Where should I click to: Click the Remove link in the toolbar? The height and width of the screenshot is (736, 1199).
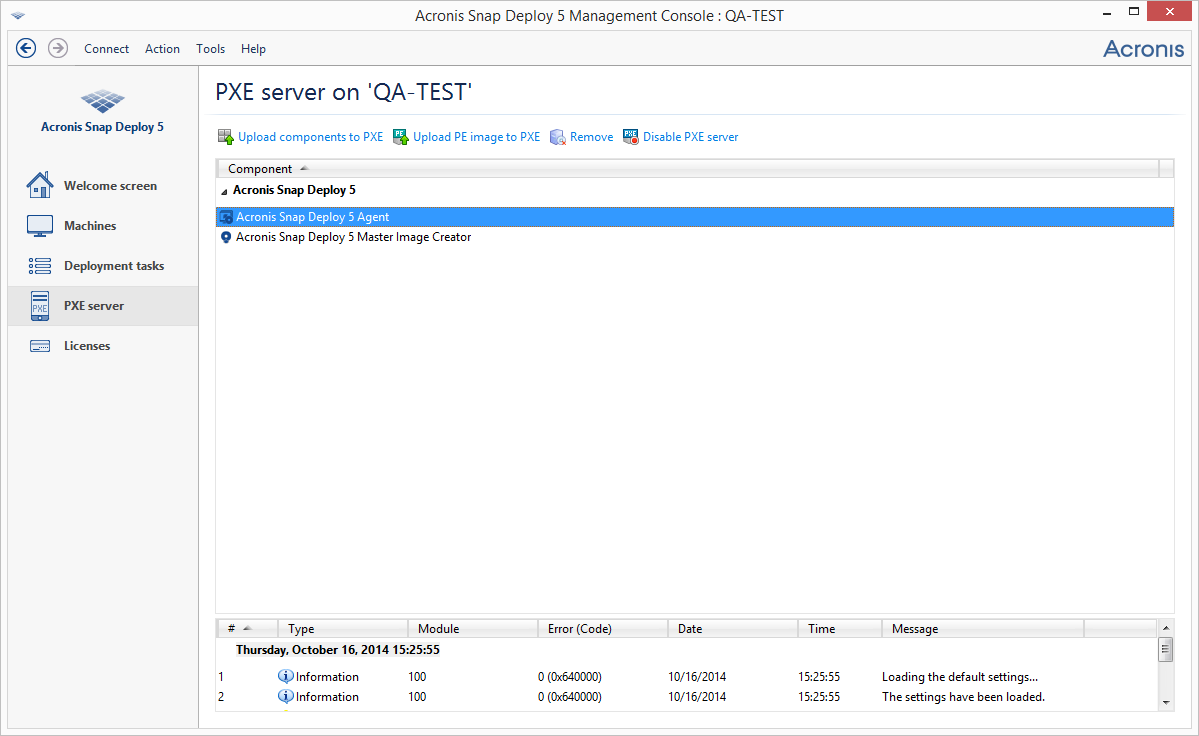click(590, 136)
